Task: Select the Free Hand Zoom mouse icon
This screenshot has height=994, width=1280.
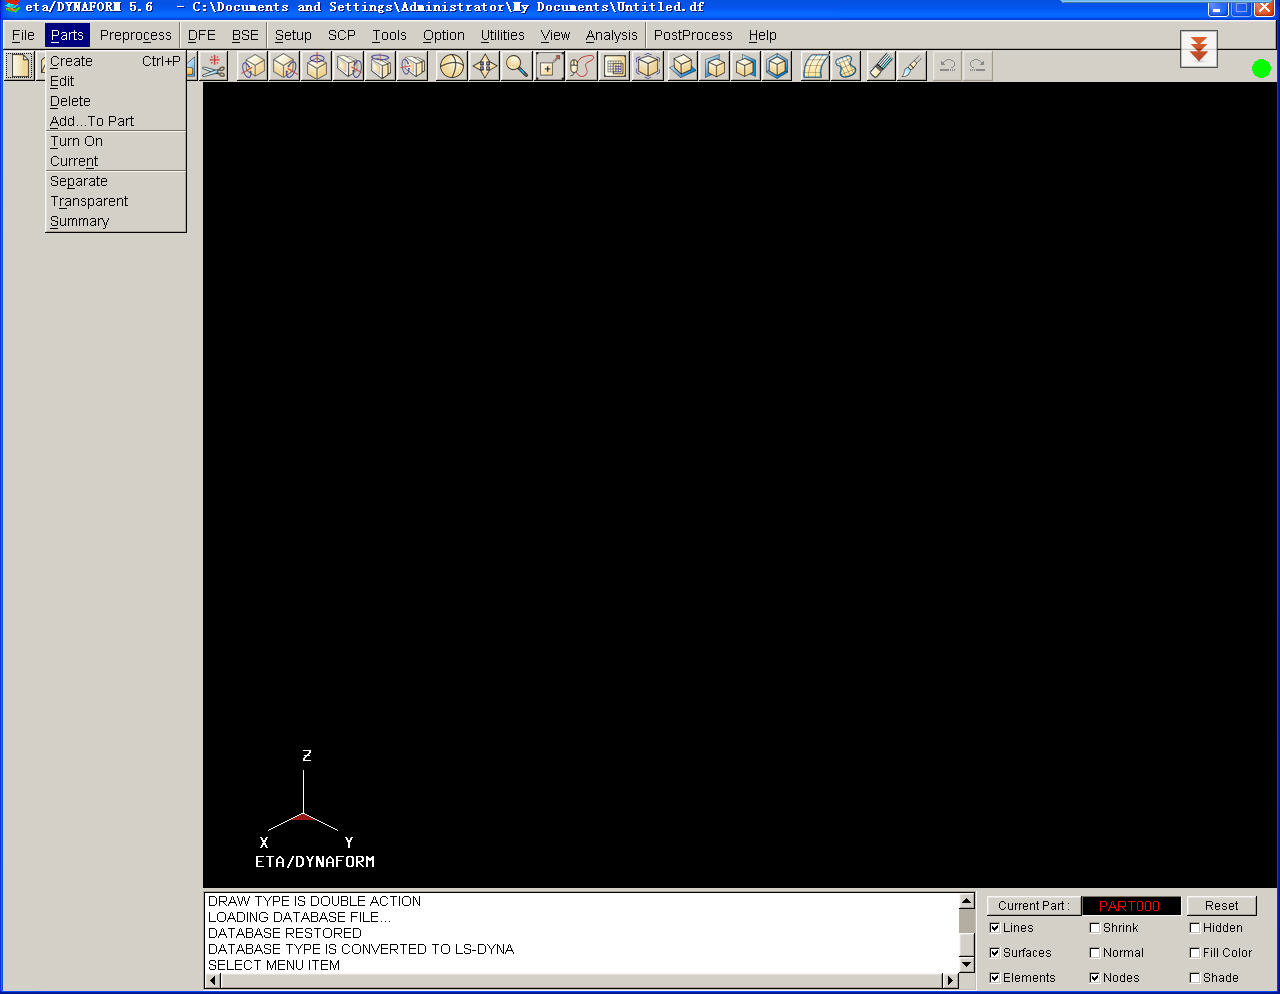Action: (581, 66)
